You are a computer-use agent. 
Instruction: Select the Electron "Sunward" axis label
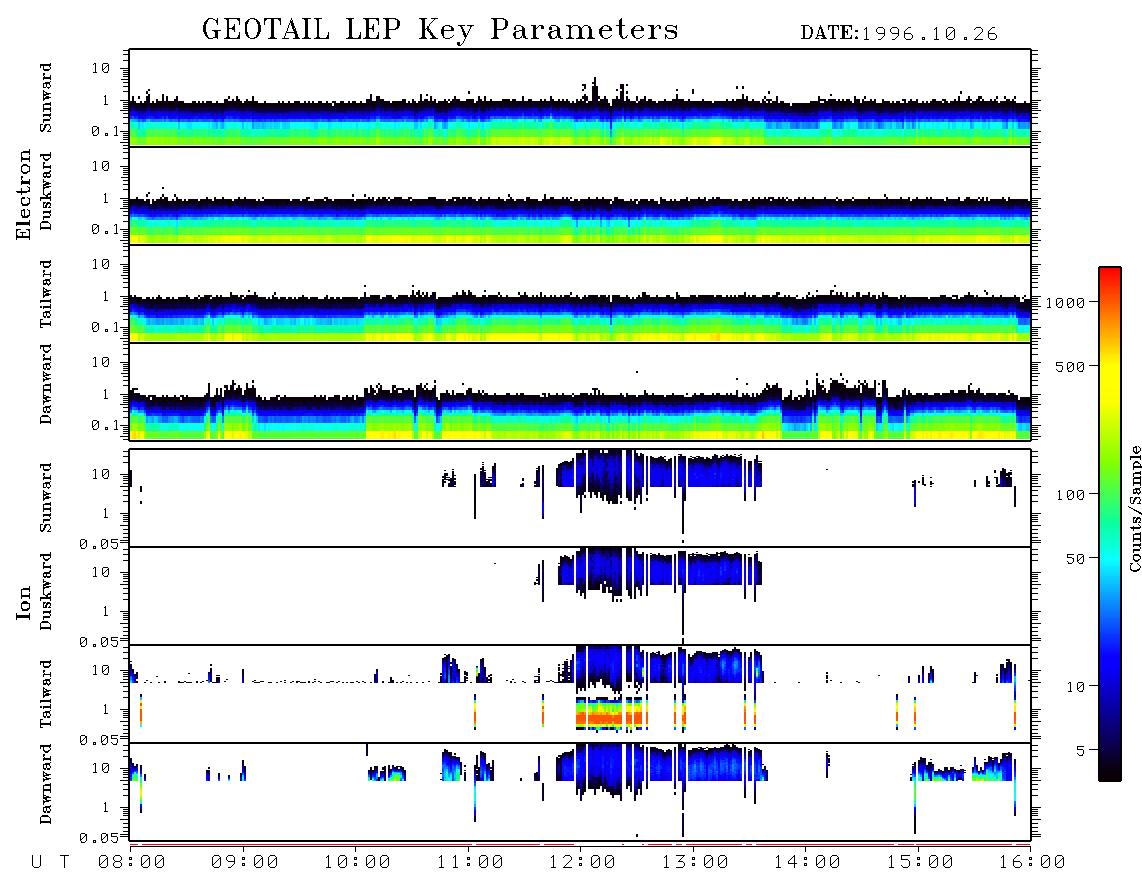46,98
